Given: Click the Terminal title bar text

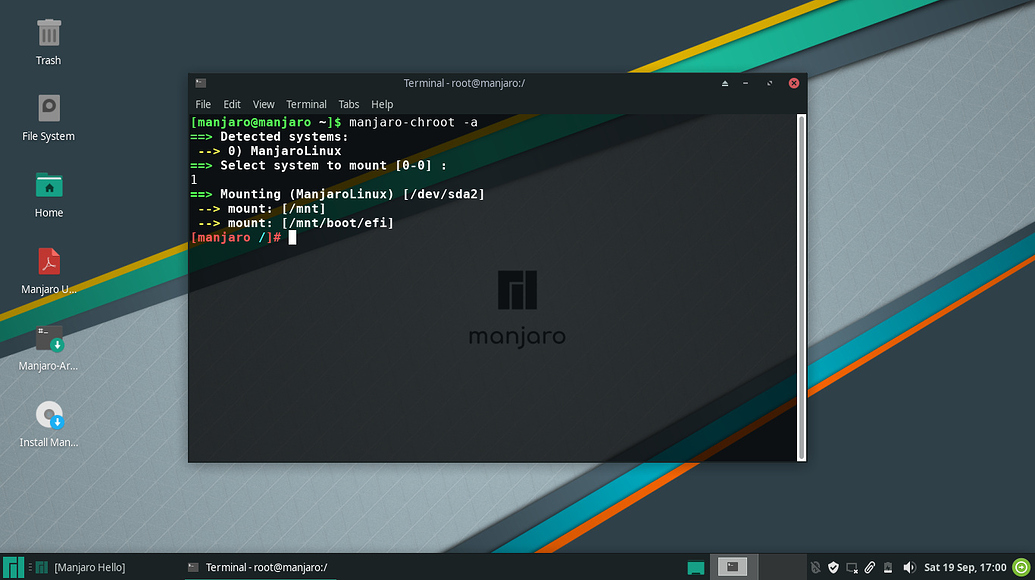Looking at the screenshot, I should point(464,83).
